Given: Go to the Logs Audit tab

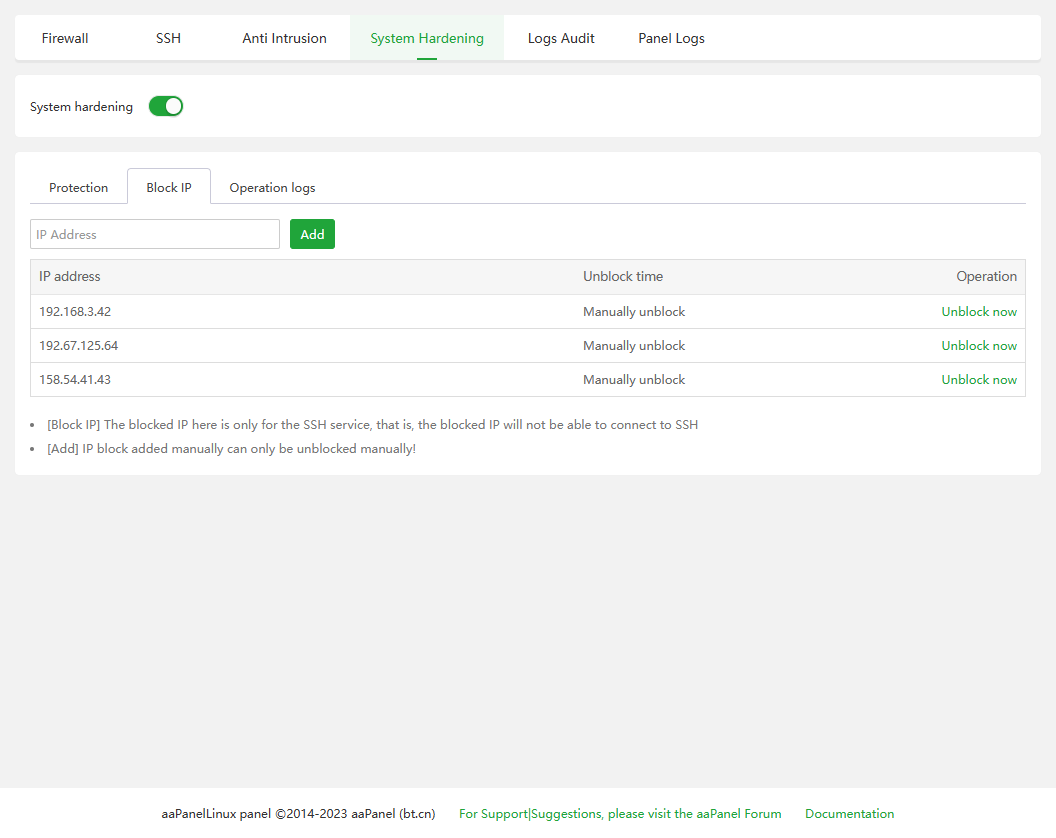Looking at the screenshot, I should pyautogui.click(x=561, y=38).
